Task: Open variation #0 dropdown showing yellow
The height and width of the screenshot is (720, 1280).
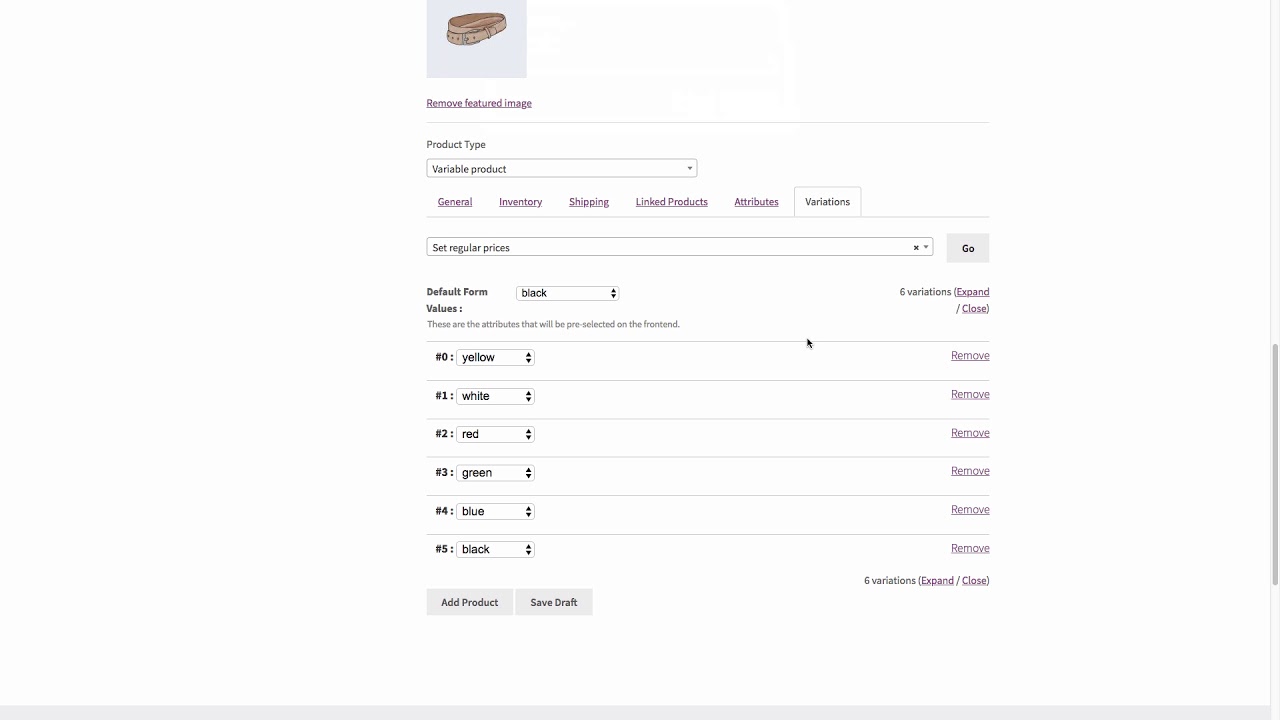Action: [x=495, y=357]
